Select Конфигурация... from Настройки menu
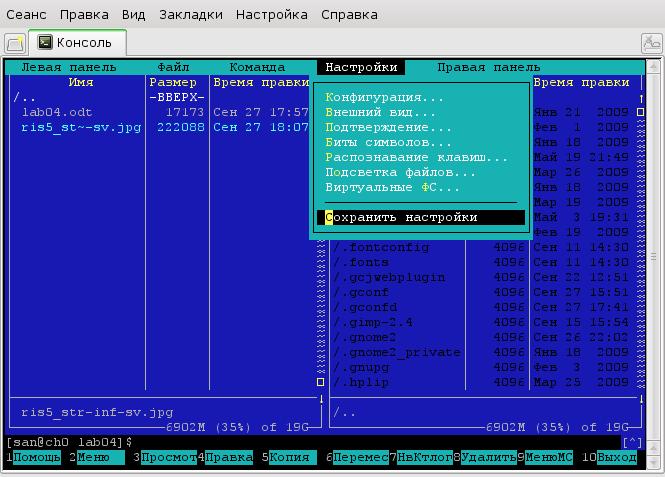Image resolution: width=665 pixels, height=477 pixels. 385,98
